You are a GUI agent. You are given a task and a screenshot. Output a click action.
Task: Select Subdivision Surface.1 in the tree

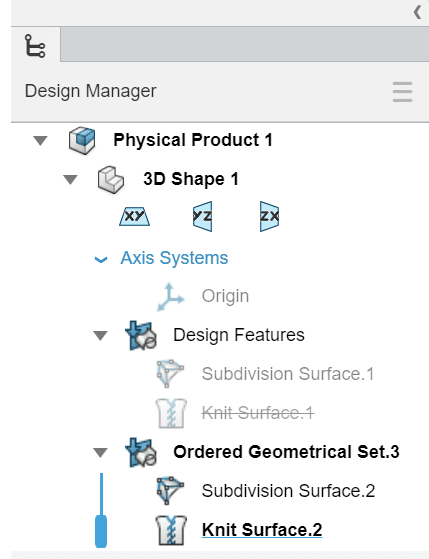288,374
